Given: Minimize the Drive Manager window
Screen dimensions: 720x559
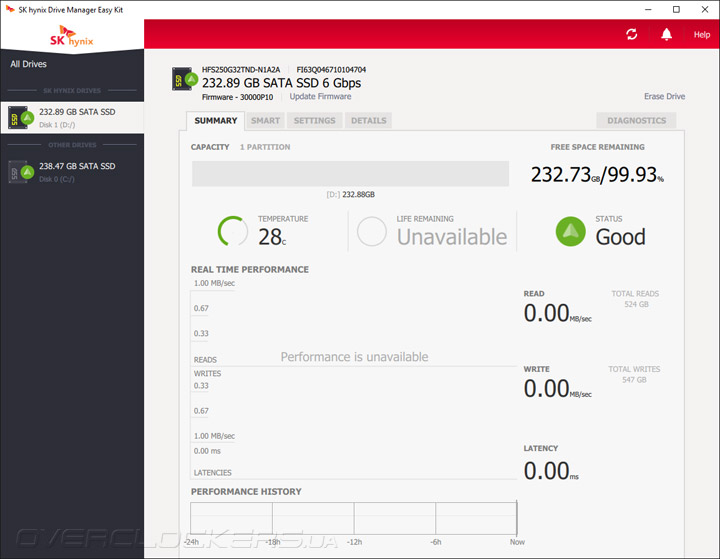Looking at the screenshot, I should tap(648, 9).
